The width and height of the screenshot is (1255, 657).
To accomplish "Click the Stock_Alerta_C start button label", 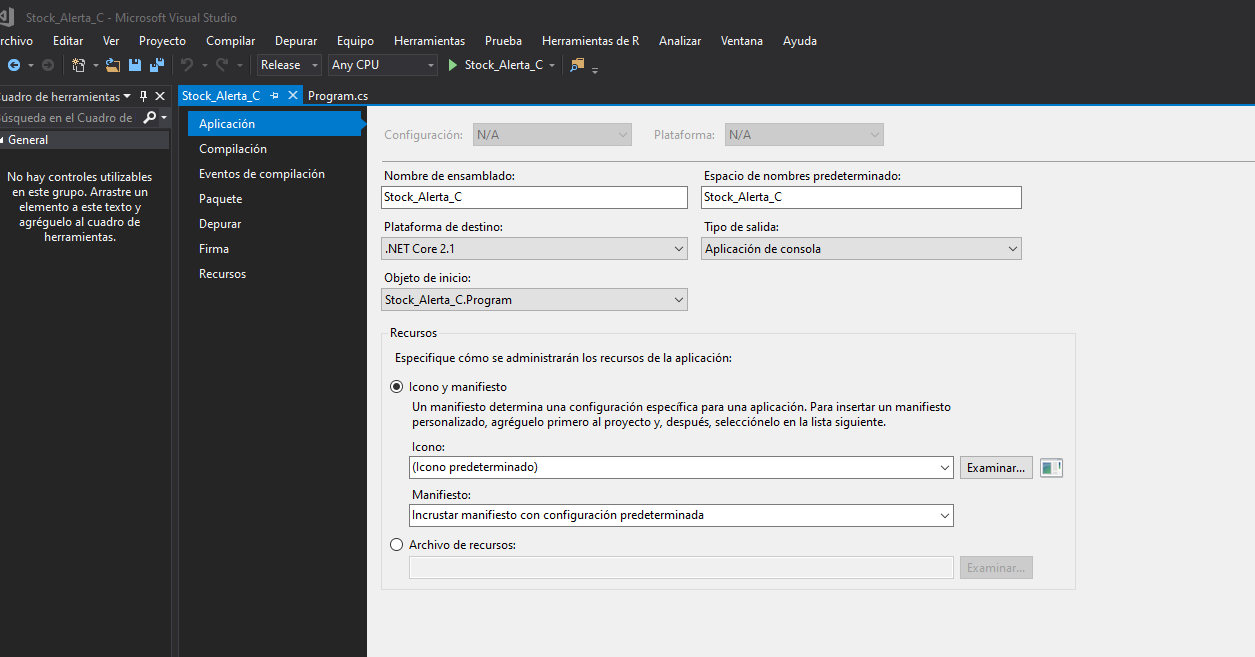I will tap(504, 65).
